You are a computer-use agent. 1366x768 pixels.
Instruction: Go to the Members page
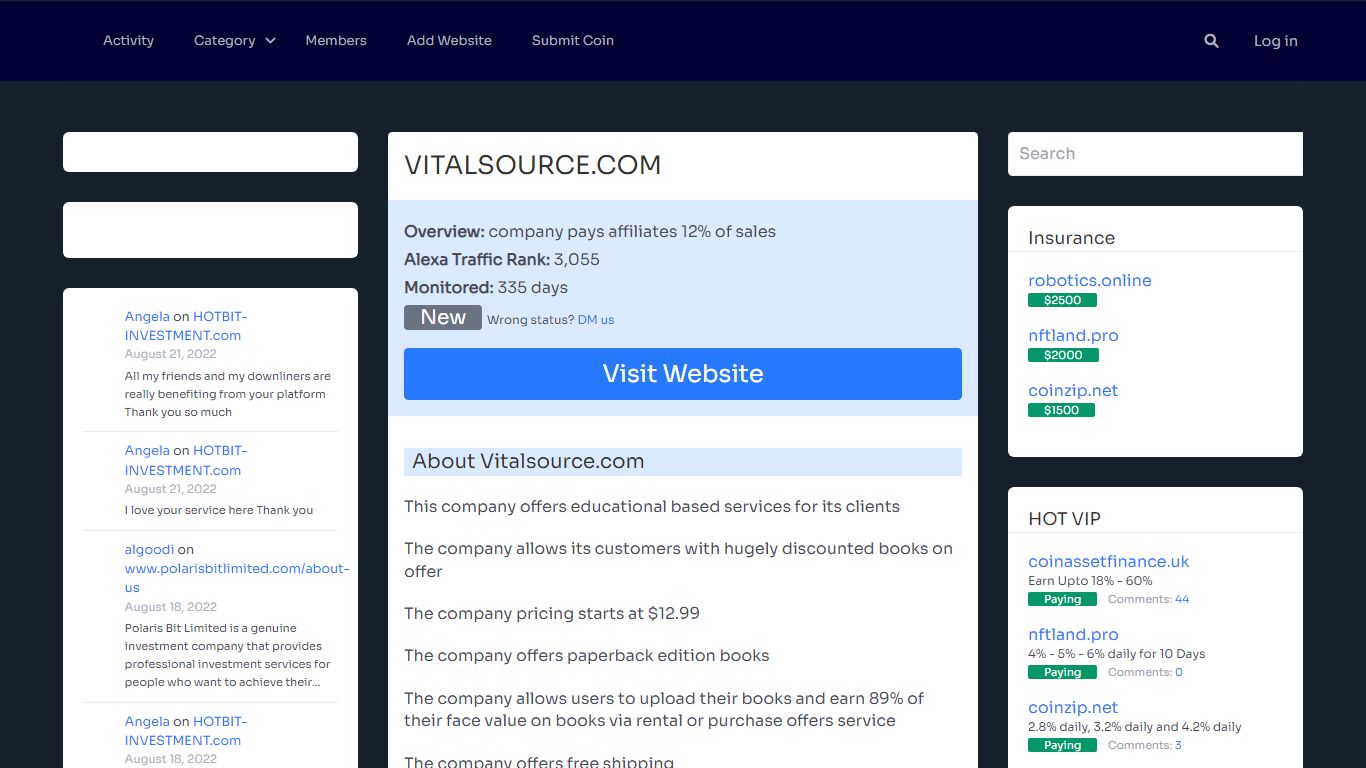tap(336, 41)
